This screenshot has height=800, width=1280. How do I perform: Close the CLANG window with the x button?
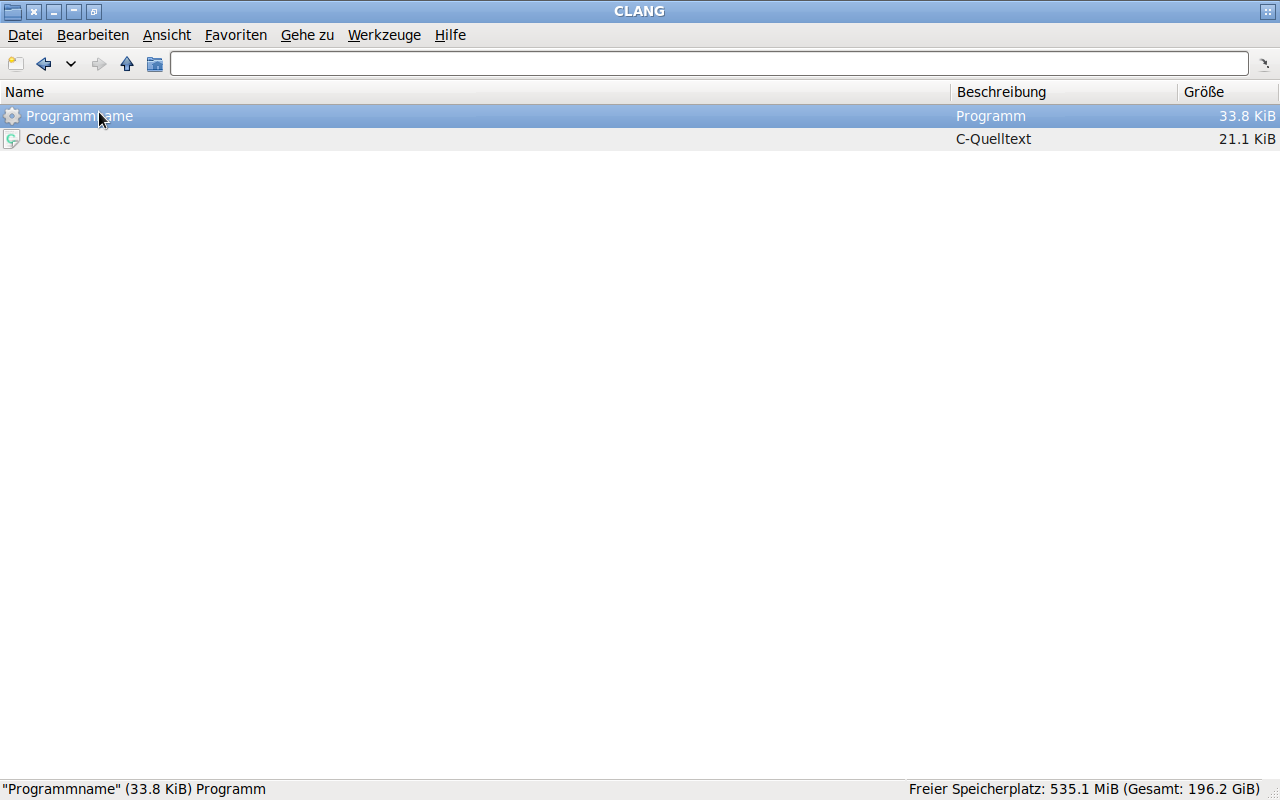coord(34,12)
